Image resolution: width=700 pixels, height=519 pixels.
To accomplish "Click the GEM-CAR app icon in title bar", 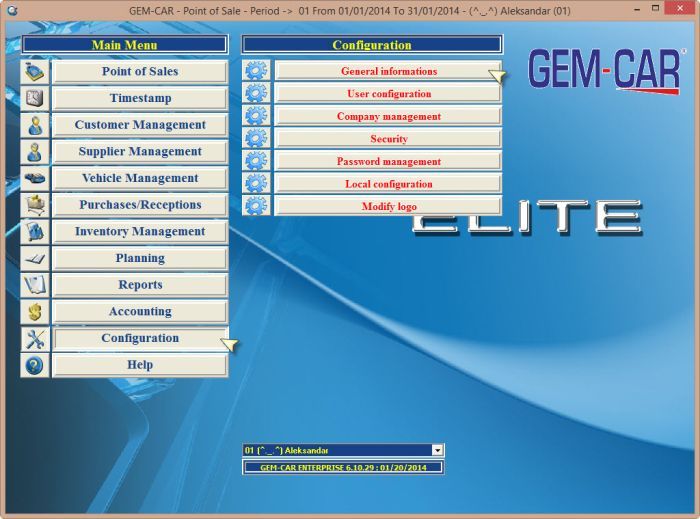I will click(12, 10).
